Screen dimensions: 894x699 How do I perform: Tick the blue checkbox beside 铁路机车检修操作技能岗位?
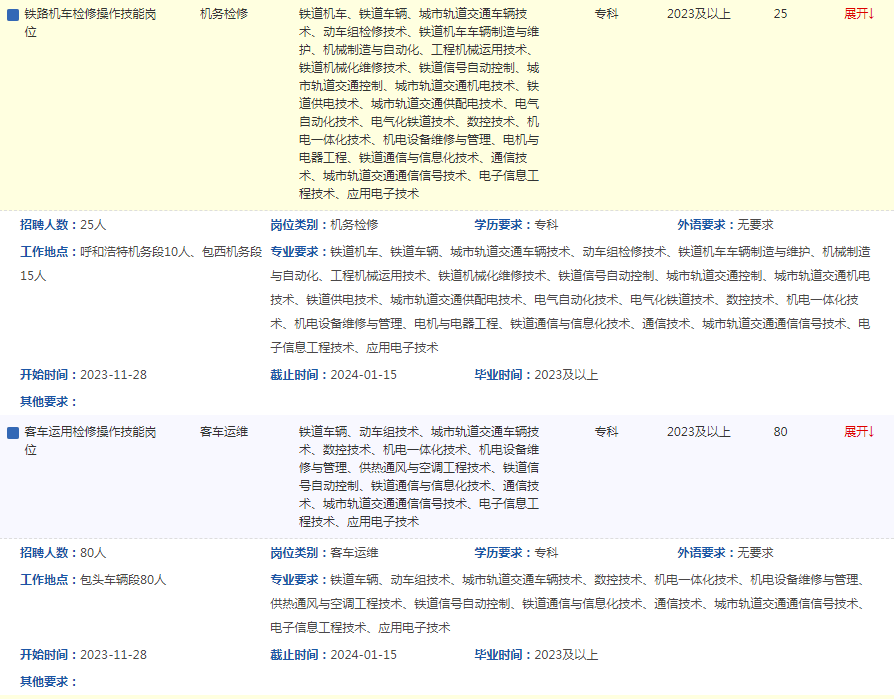(13, 15)
